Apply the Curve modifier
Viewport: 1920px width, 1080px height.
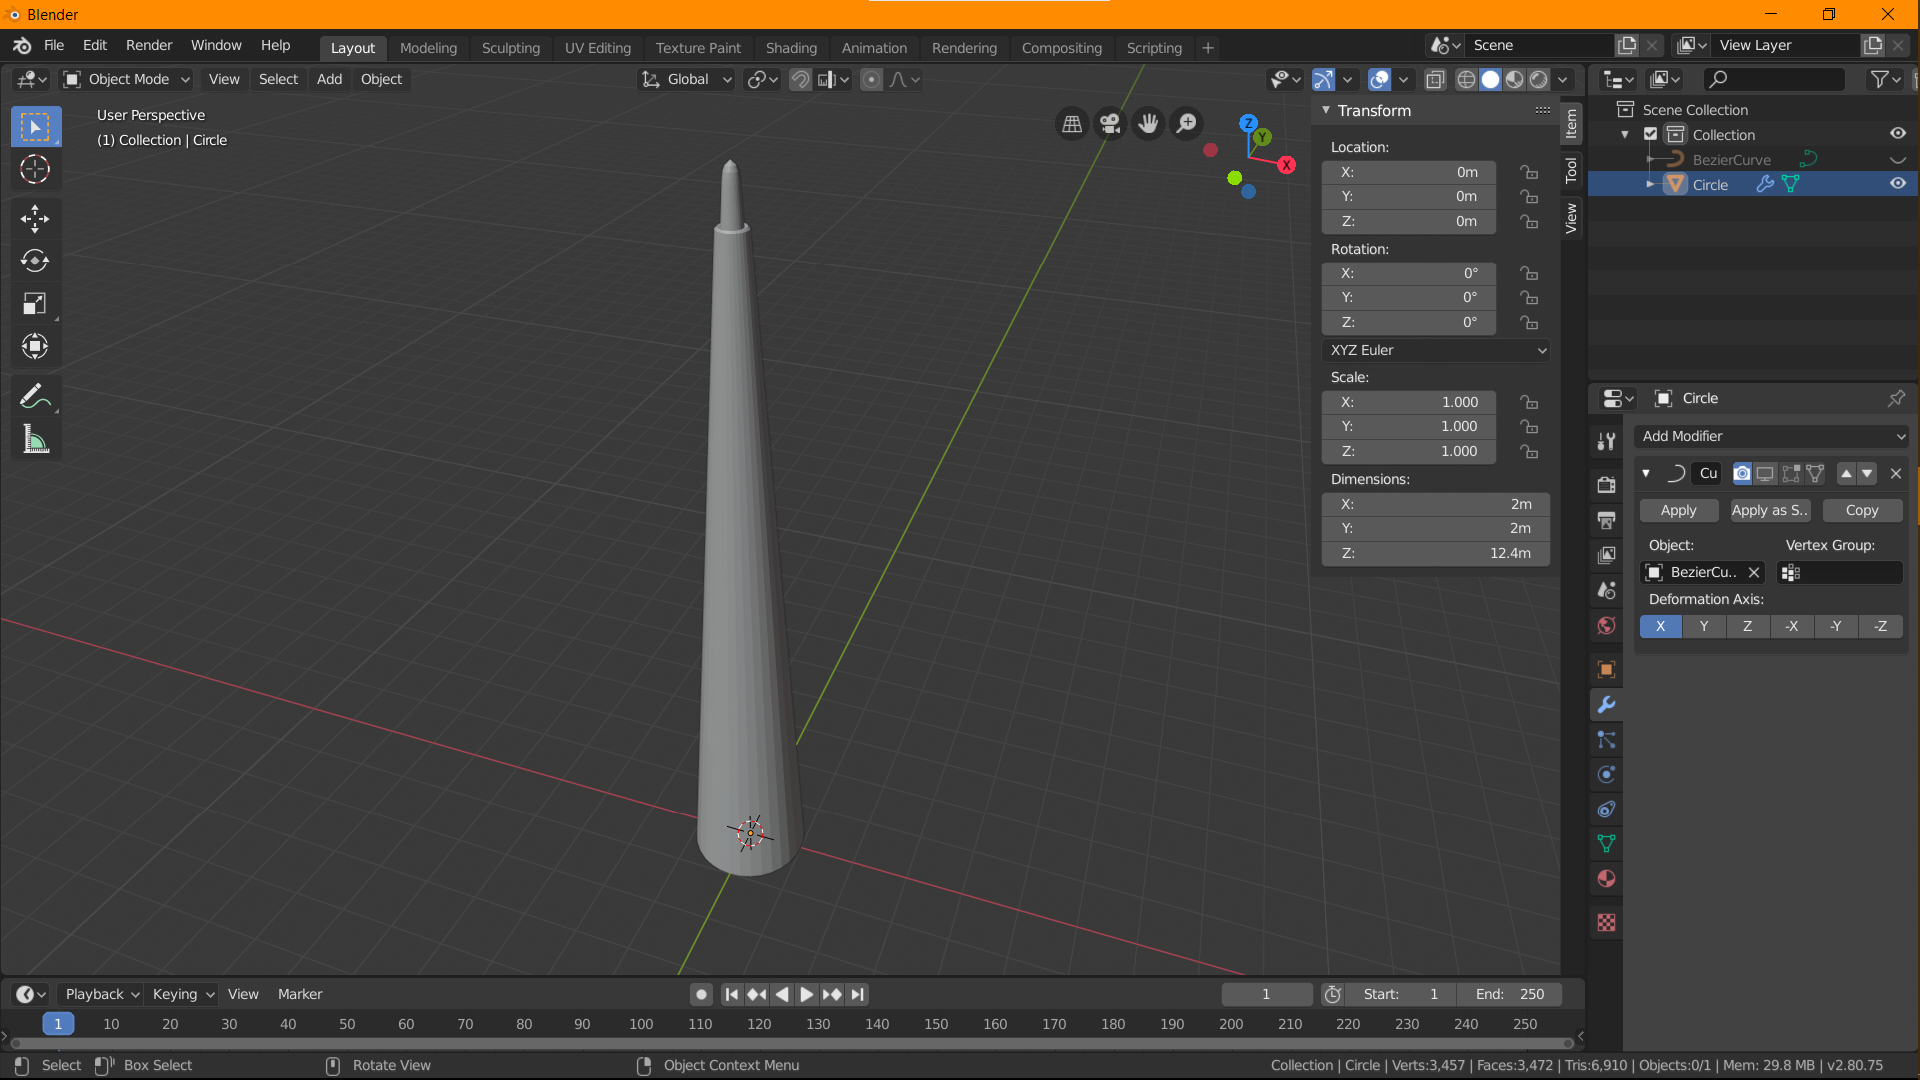[x=1678, y=510]
